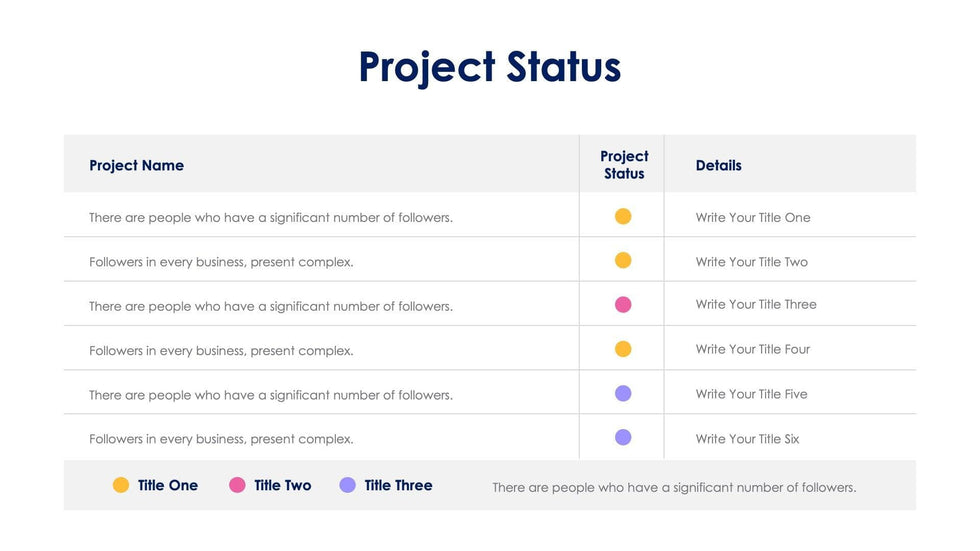Select the yellow status dot beside Title Two
This screenshot has width=980, height=551.
click(x=623, y=260)
